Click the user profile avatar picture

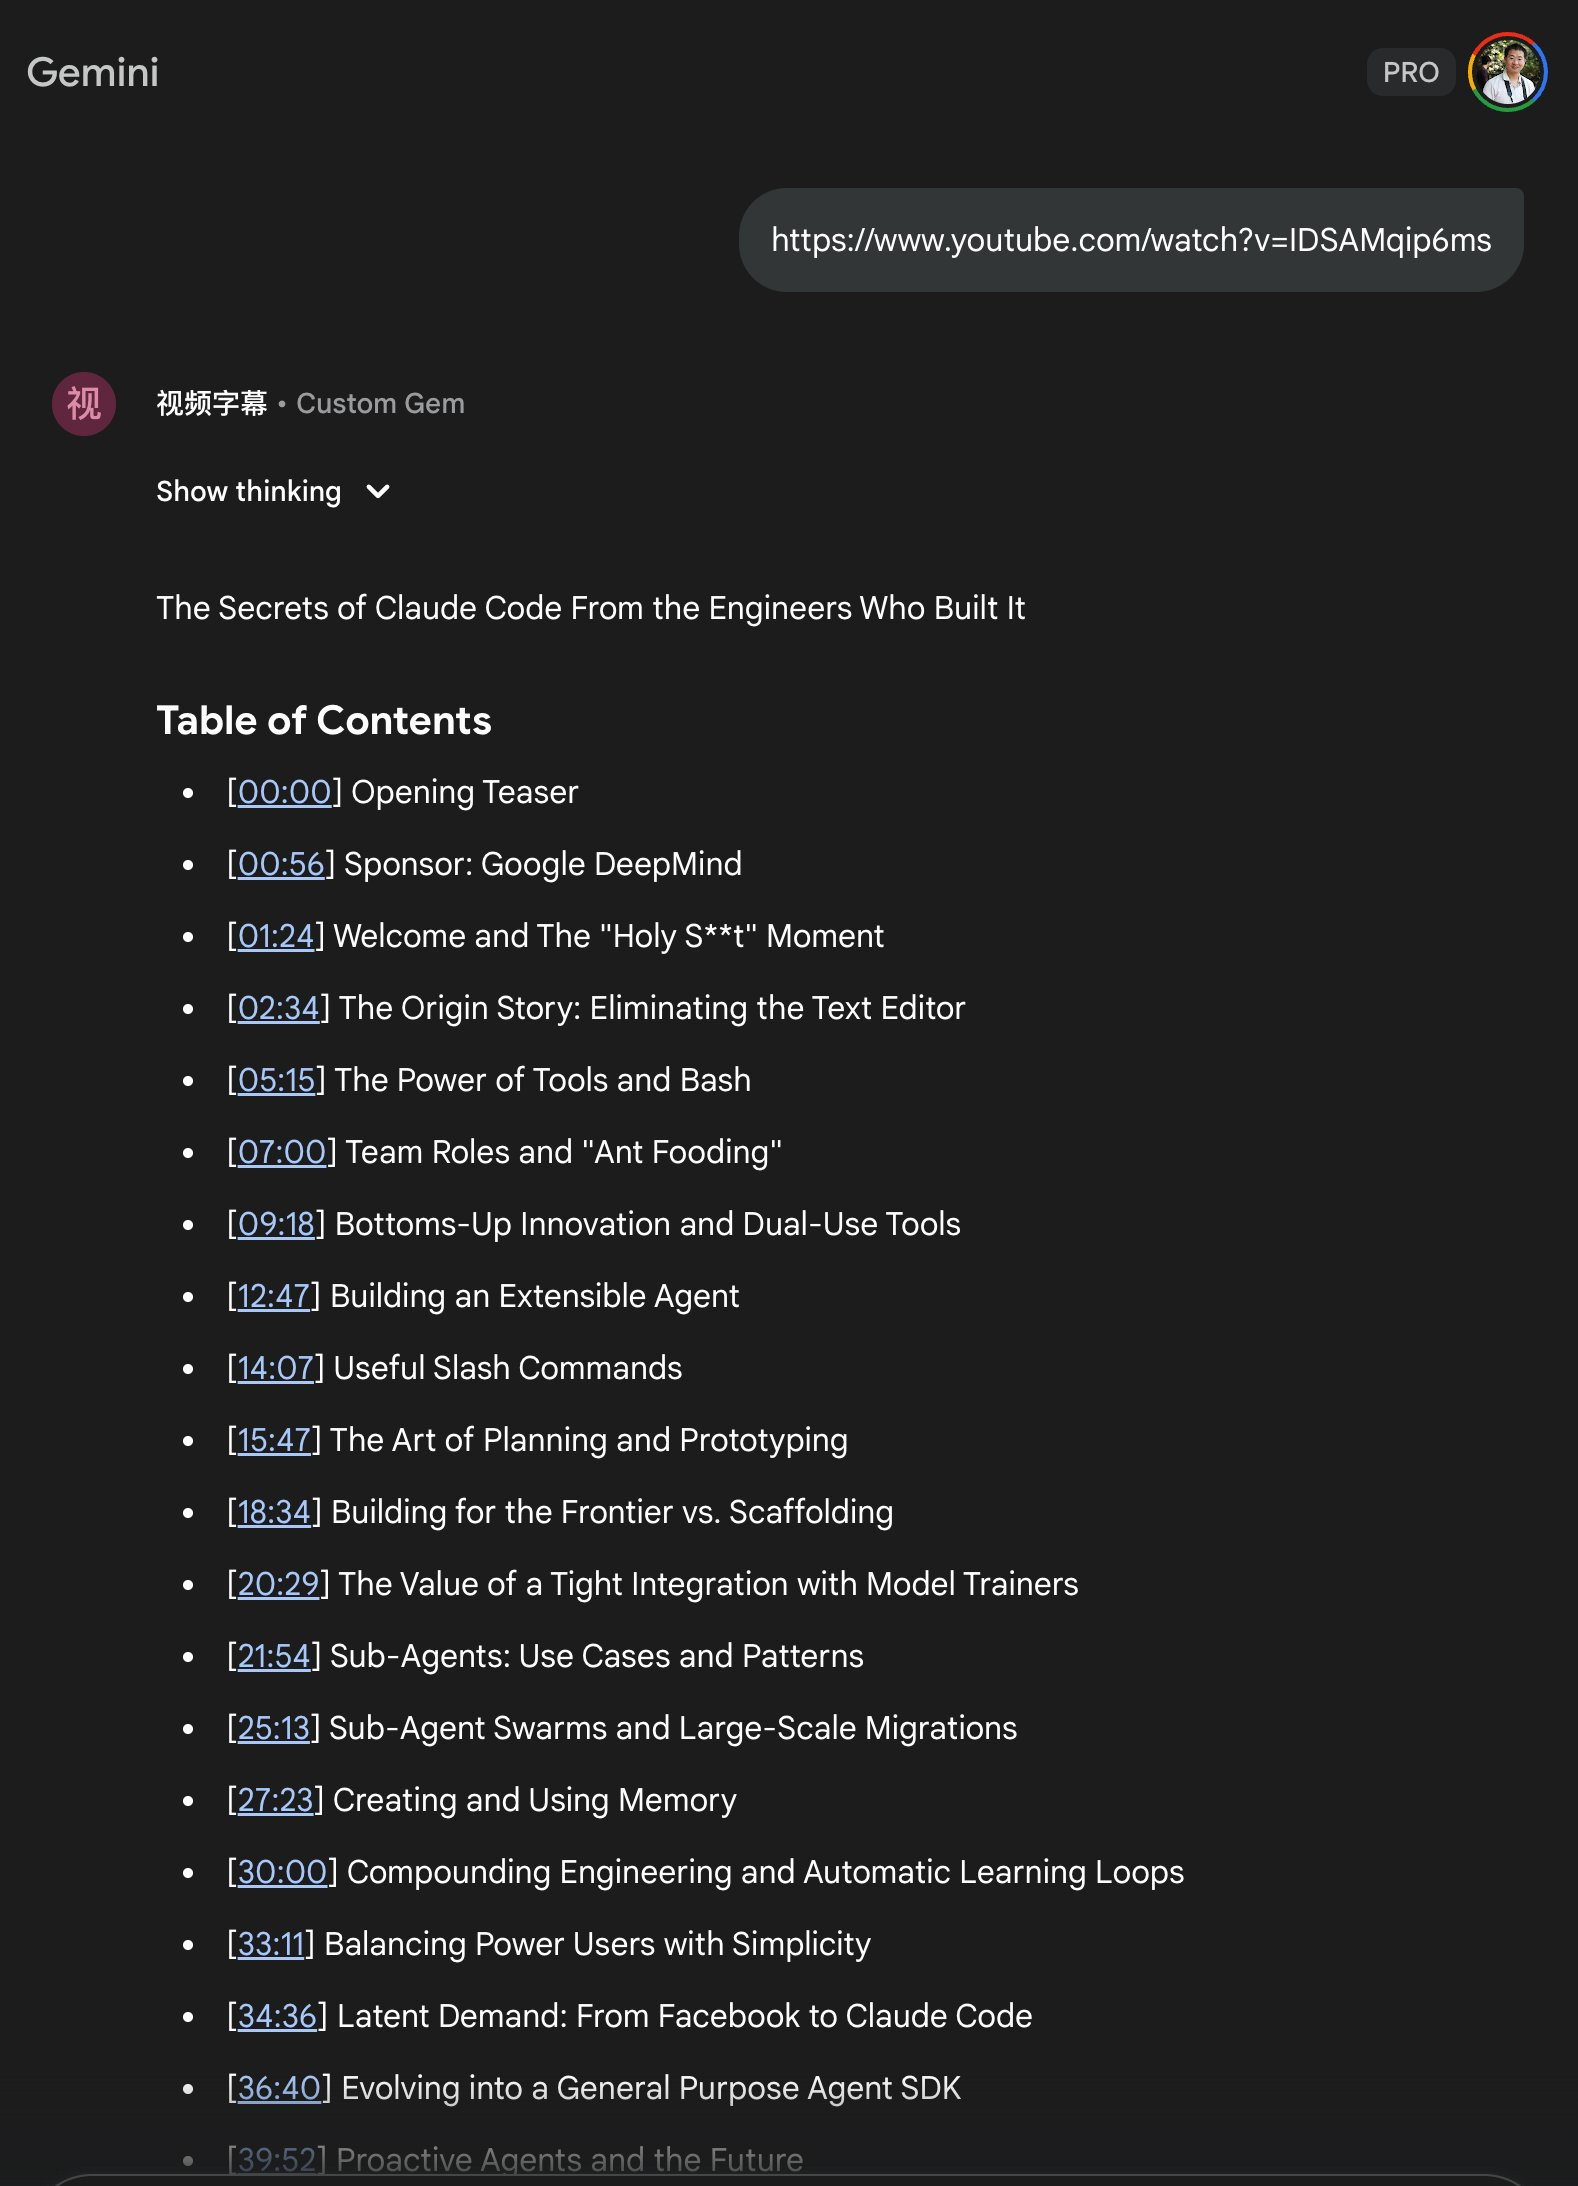point(1507,72)
